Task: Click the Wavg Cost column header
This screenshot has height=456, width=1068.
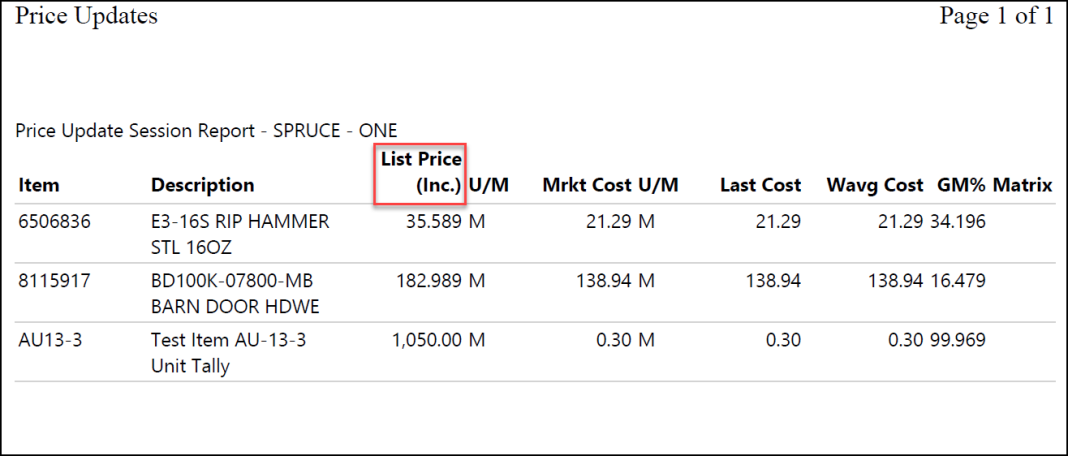Action: pyautogui.click(x=875, y=185)
